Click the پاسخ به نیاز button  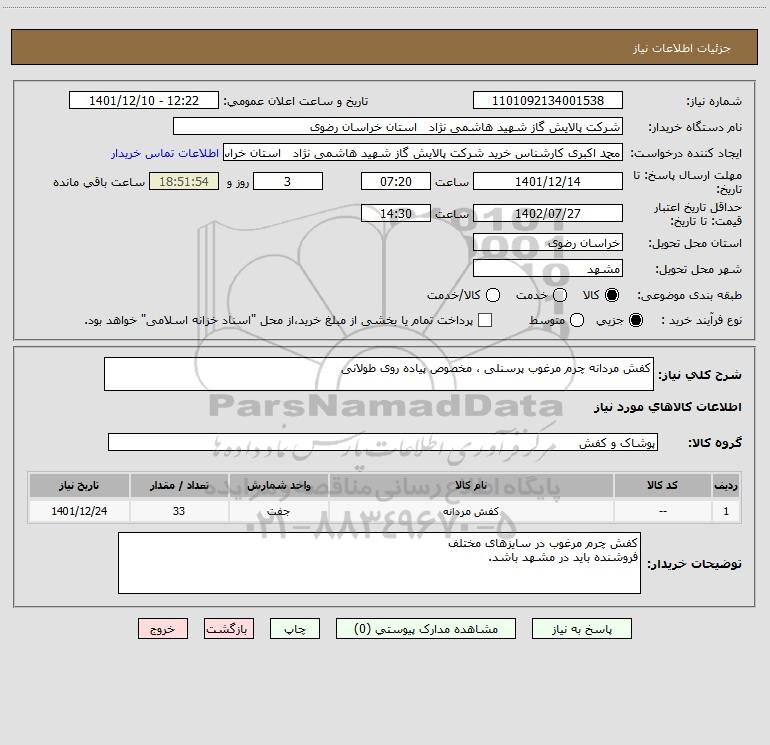click(581, 629)
